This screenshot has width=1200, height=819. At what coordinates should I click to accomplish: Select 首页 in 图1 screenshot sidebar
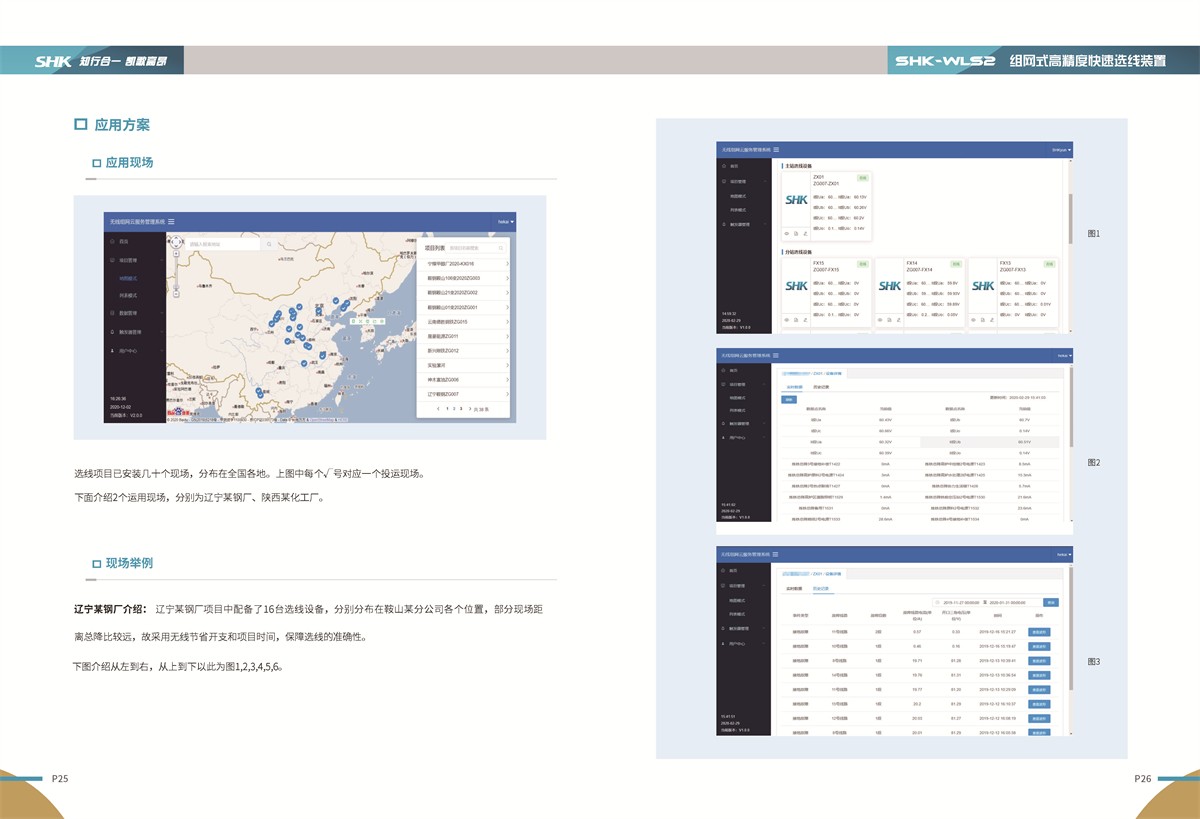point(732,166)
